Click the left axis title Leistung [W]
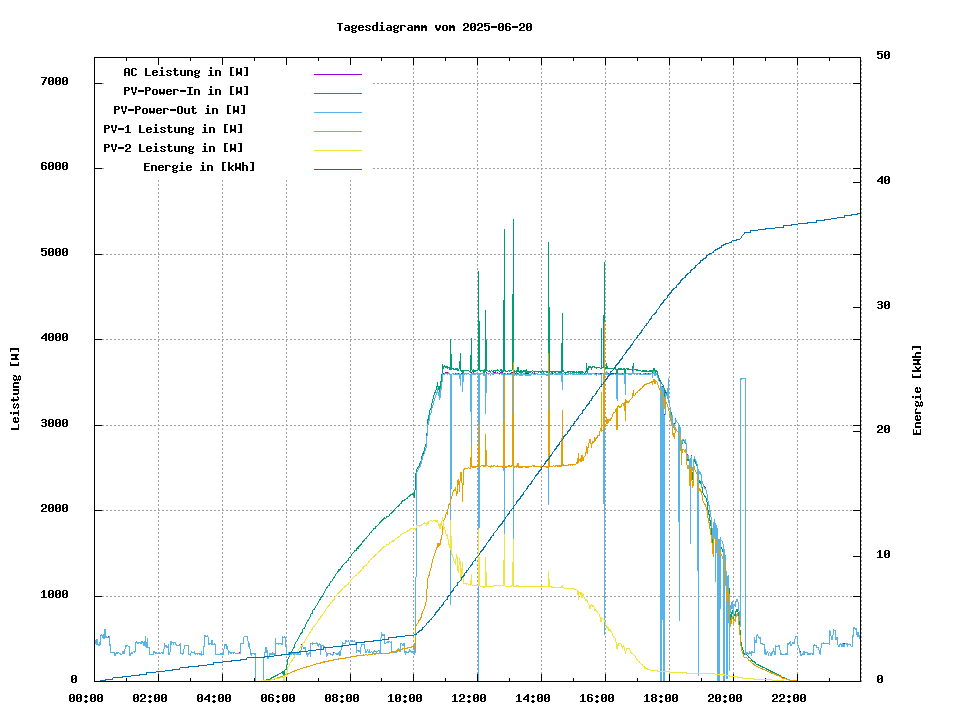Viewport: 960px width, 720px height. point(16,389)
